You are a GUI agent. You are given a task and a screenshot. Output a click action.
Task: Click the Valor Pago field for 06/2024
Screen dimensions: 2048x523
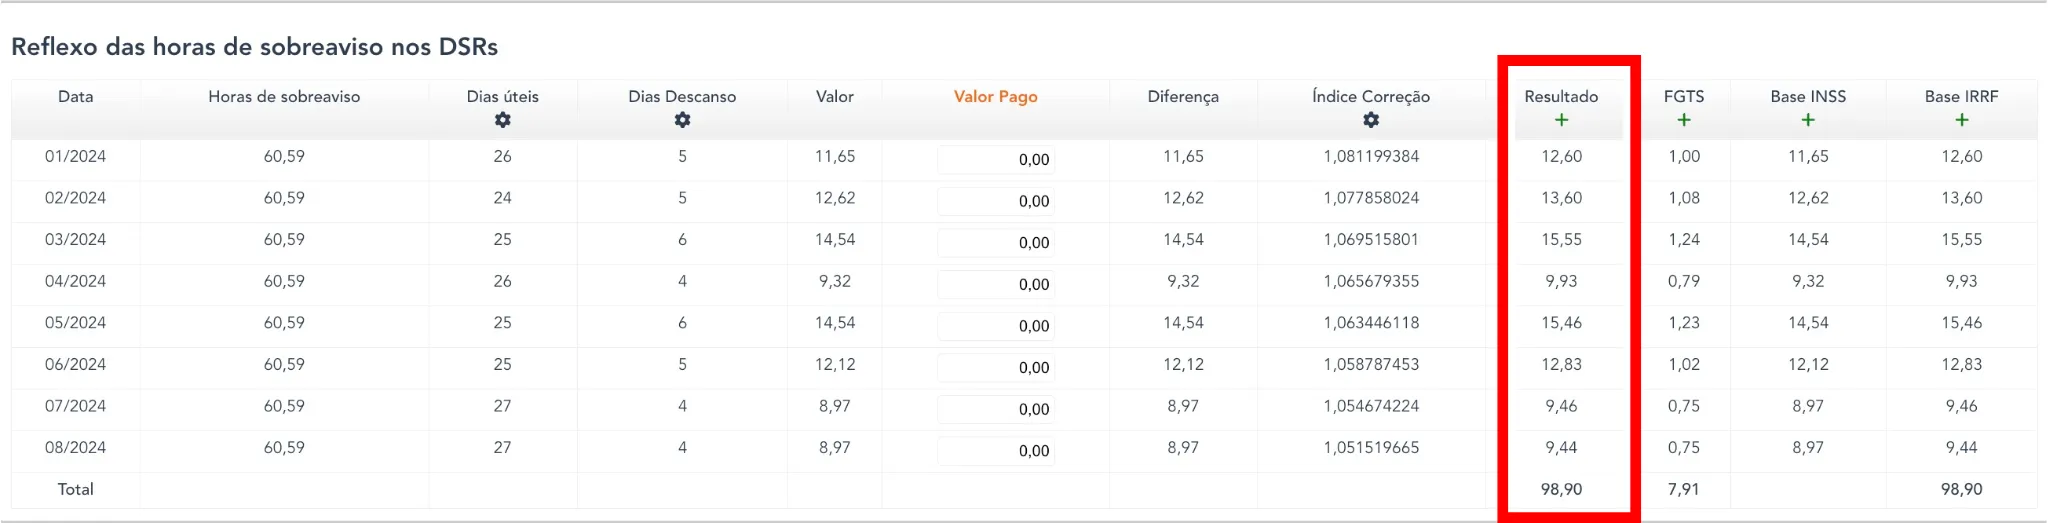click(x=996, y=368)
